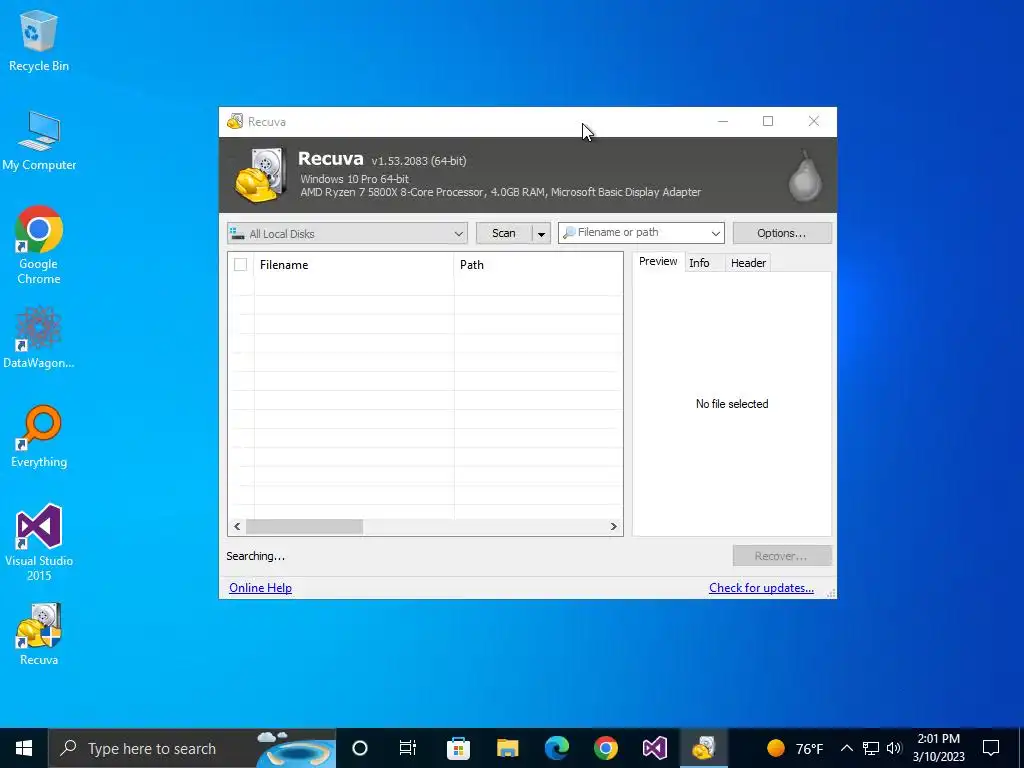This screenshot has width=1024, height=768.
Task: Open the clock showing 2:01 PM
Action: click(x=938, y=748)
